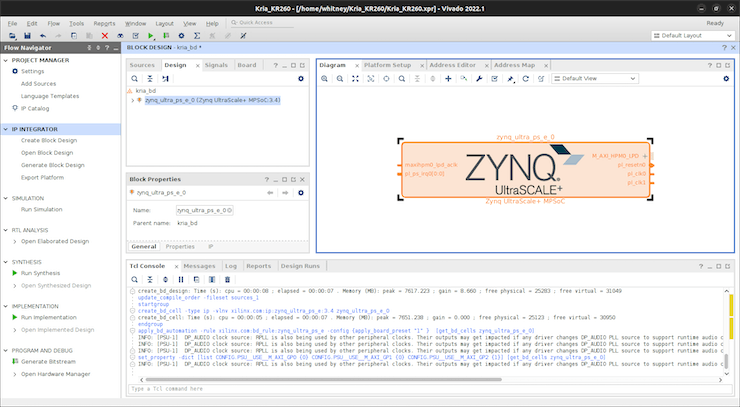The width and height of the screenshot is (740, 407).
Task: Open the Reports menu
Action: (104, 24)
